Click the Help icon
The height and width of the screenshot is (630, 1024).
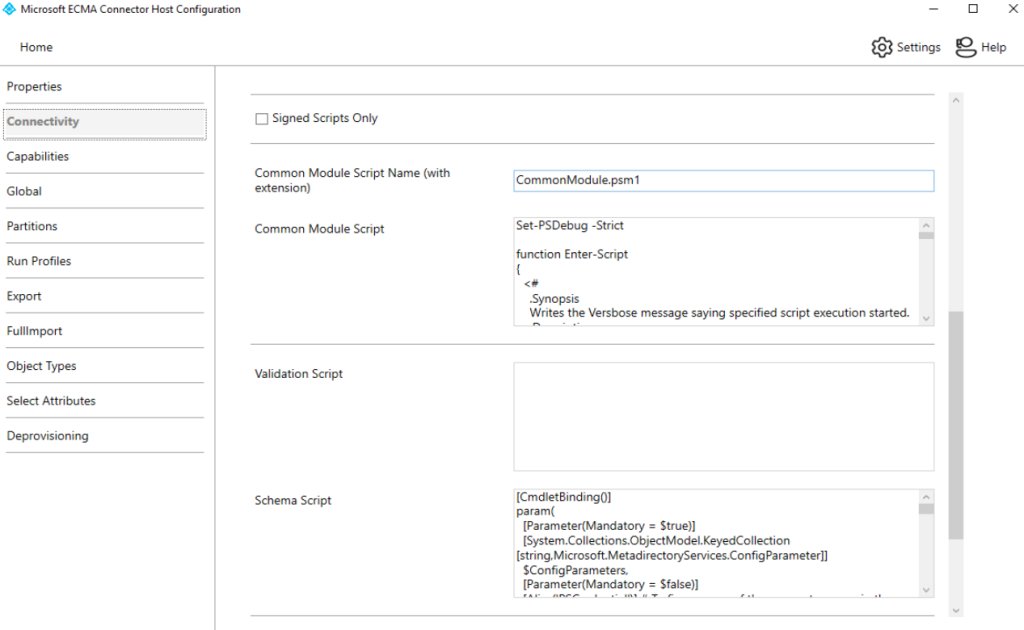coord(965,47)
